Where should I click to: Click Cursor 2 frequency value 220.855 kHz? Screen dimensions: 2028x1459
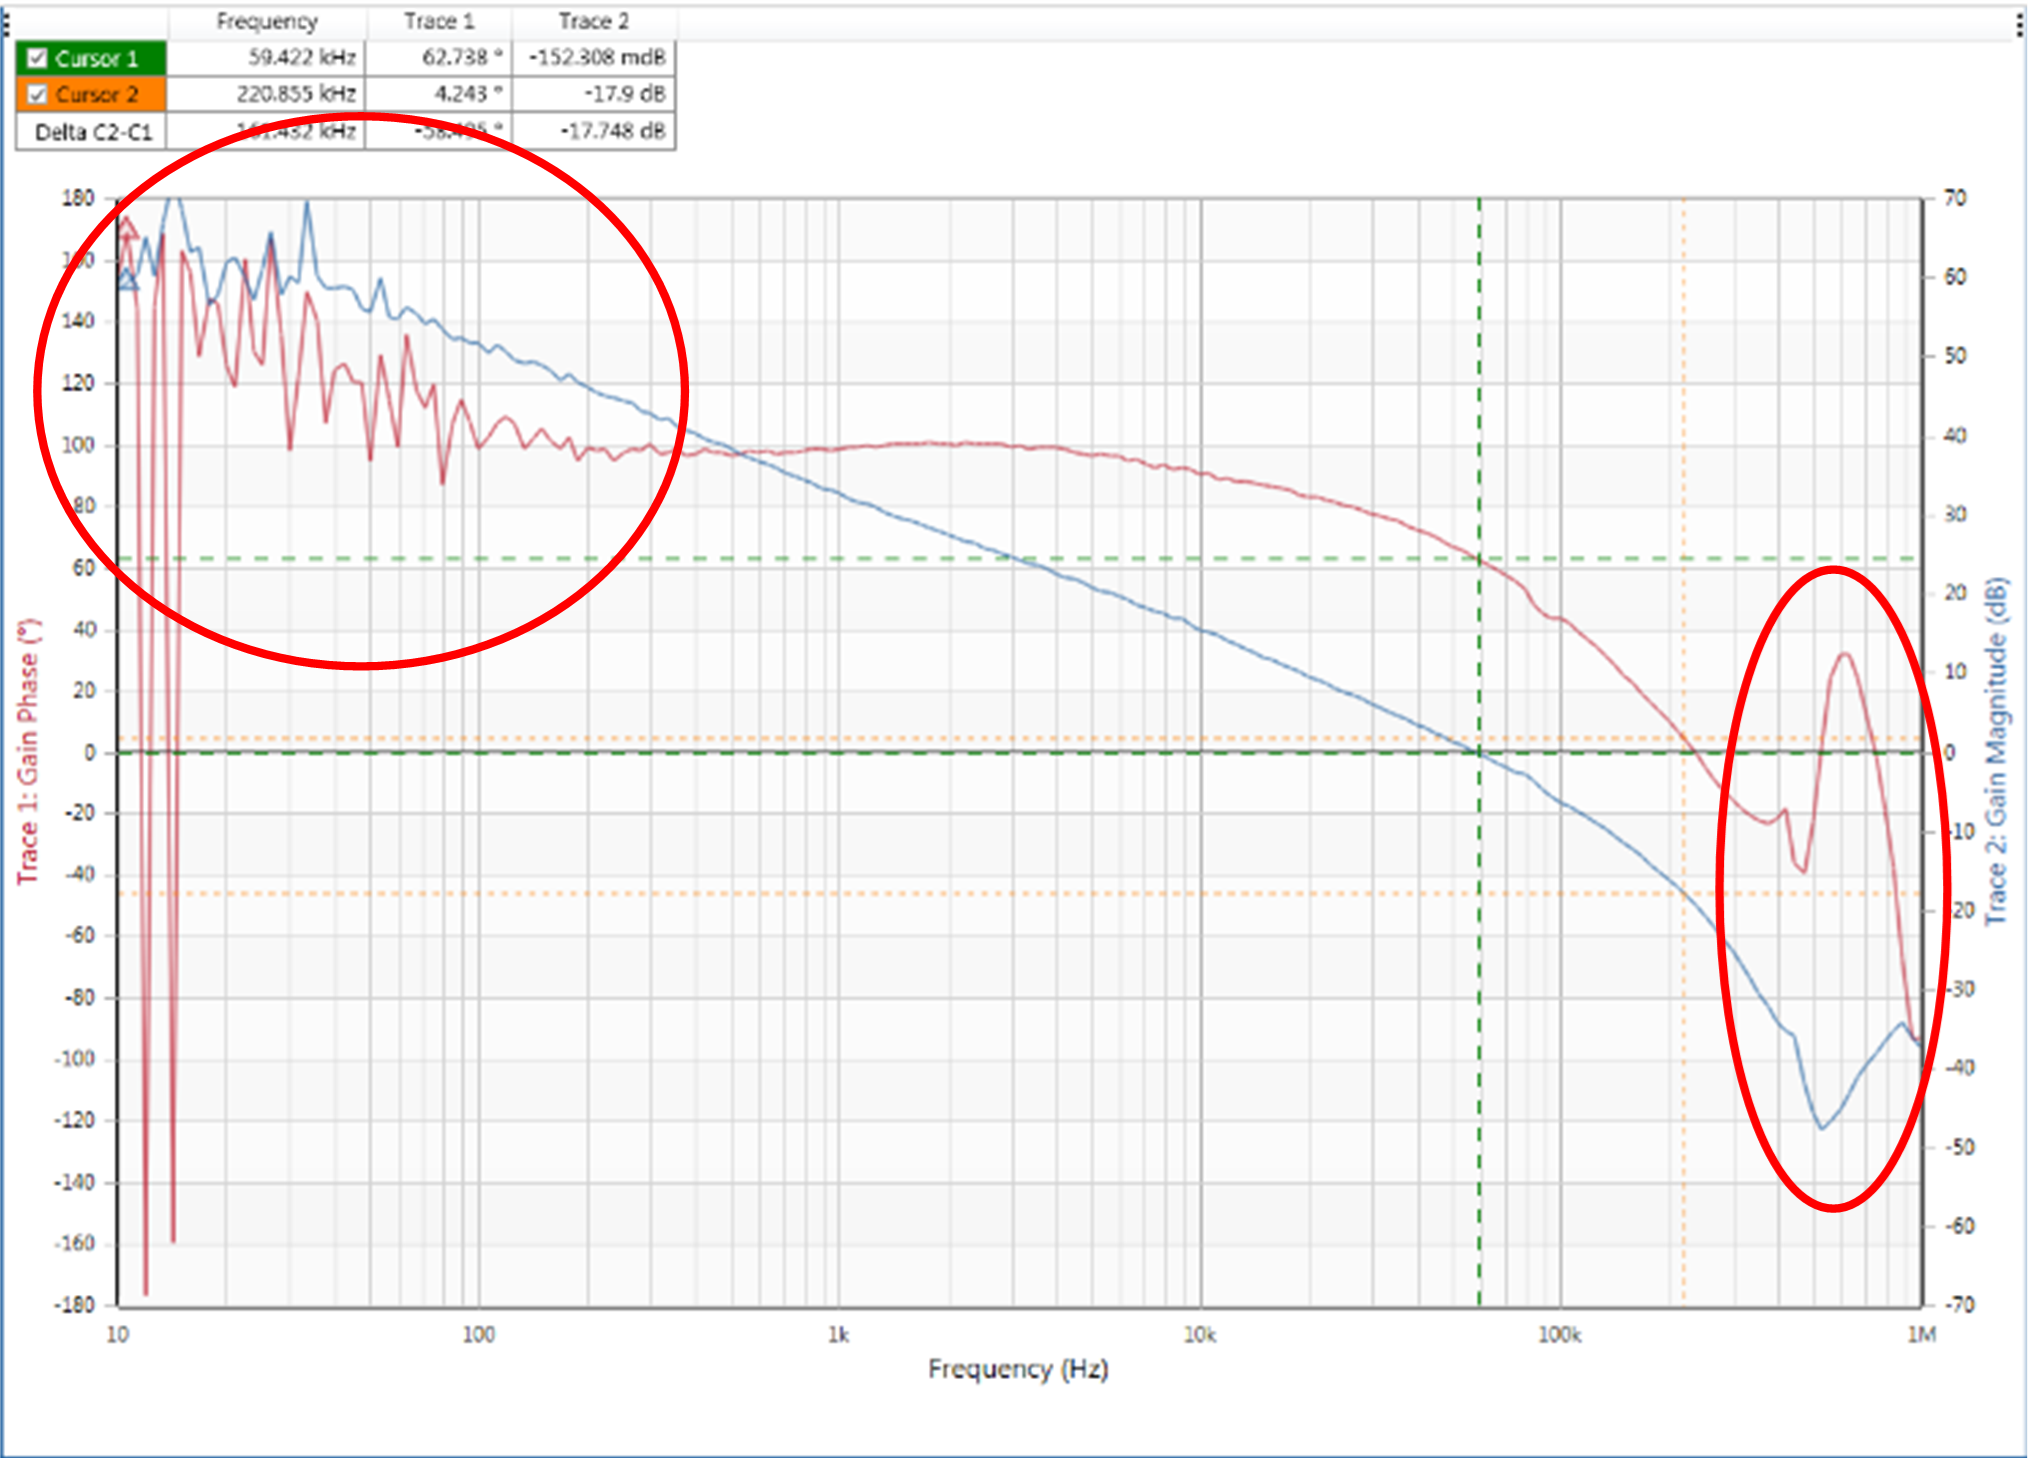tap(296, 95)
